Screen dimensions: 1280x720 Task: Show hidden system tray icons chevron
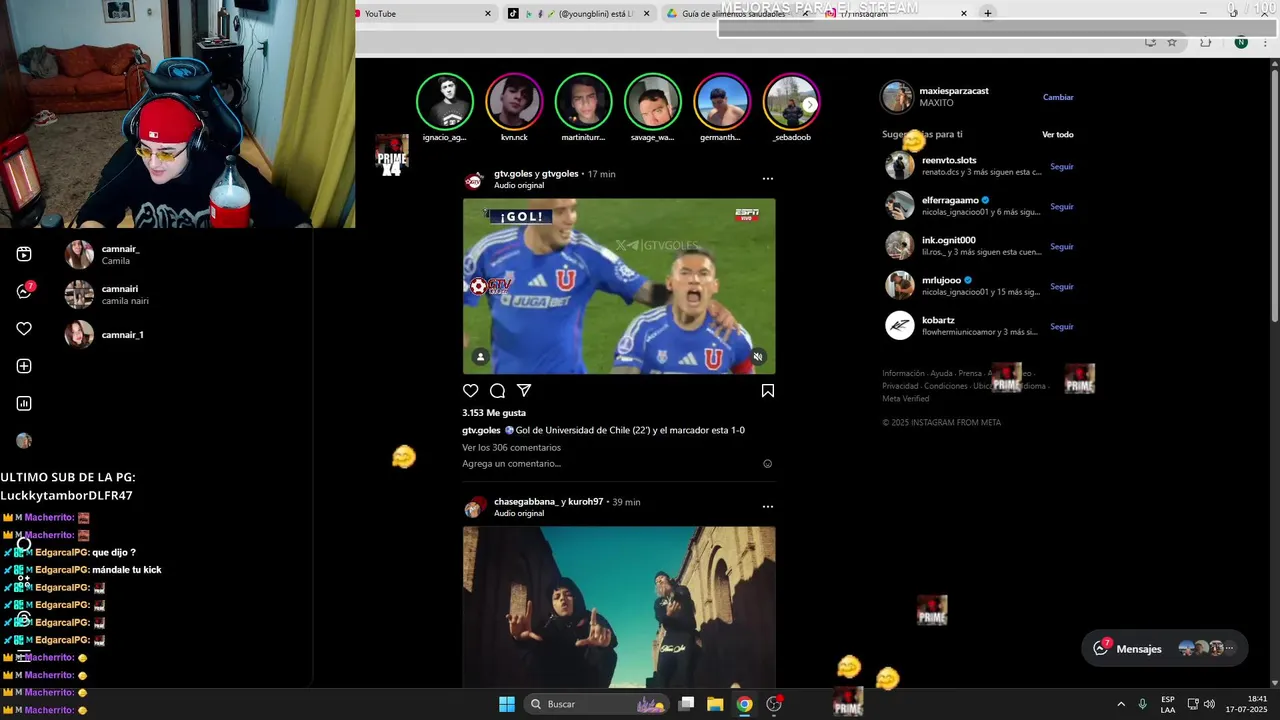pos(1121,704)
